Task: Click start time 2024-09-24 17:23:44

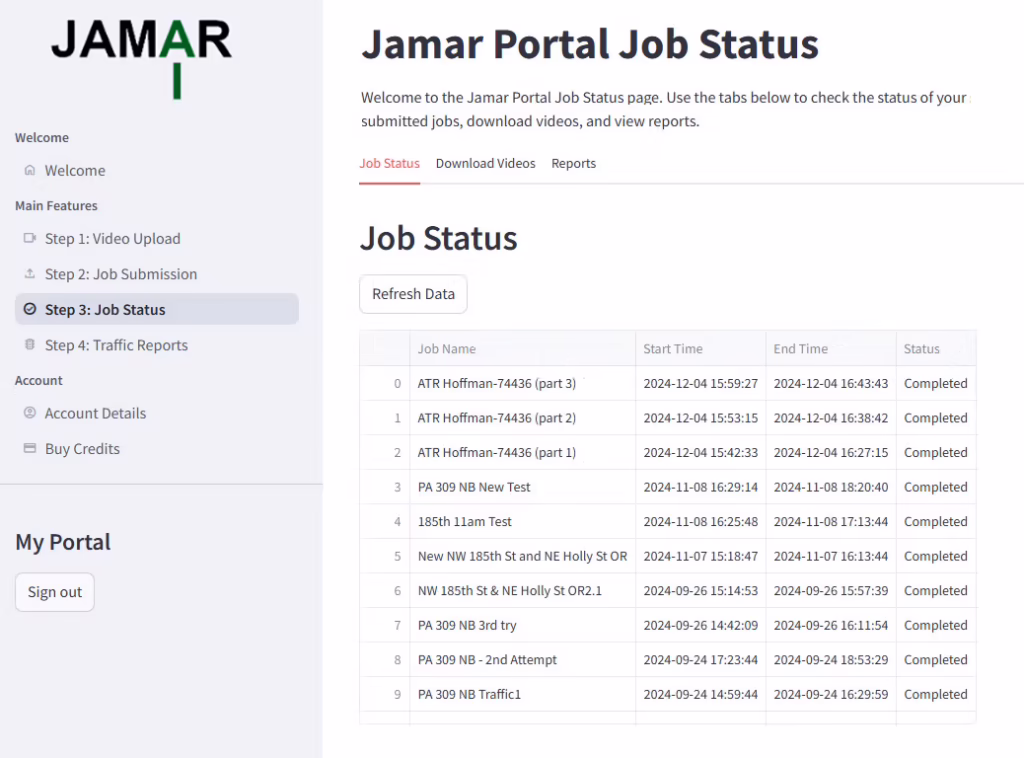Action: (701, 660)
